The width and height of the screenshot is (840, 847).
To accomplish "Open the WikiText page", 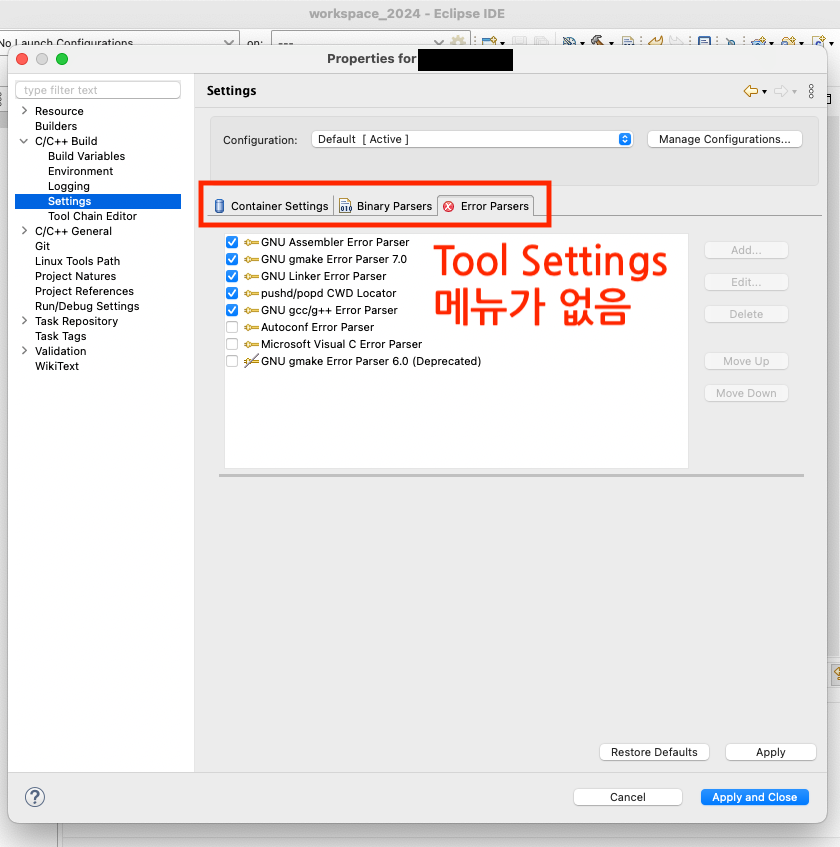I will coord(57,366).
